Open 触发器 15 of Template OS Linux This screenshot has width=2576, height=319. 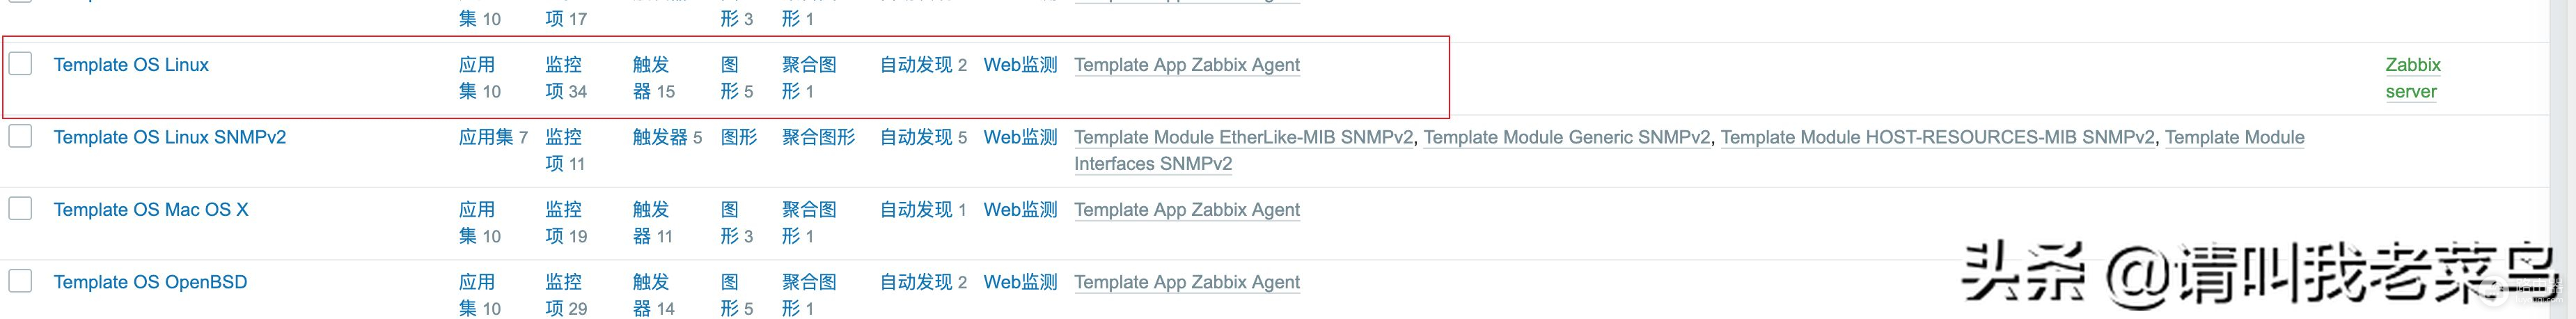(x=653, y=78)
